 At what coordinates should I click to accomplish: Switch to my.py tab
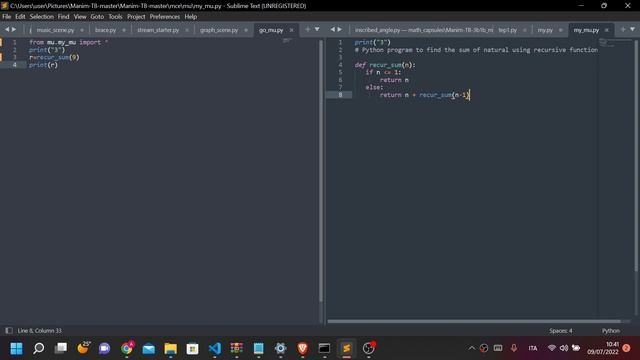545,30
